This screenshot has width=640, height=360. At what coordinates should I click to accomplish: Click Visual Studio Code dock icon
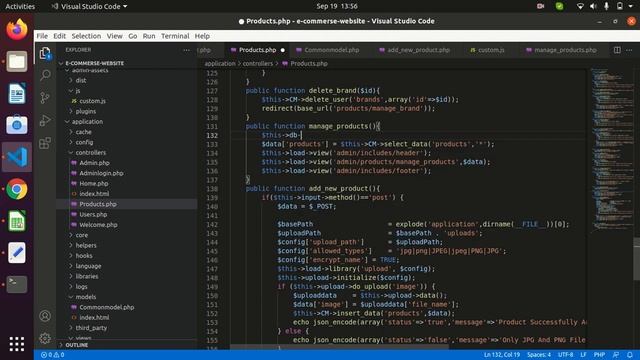[x=17, y=157]
